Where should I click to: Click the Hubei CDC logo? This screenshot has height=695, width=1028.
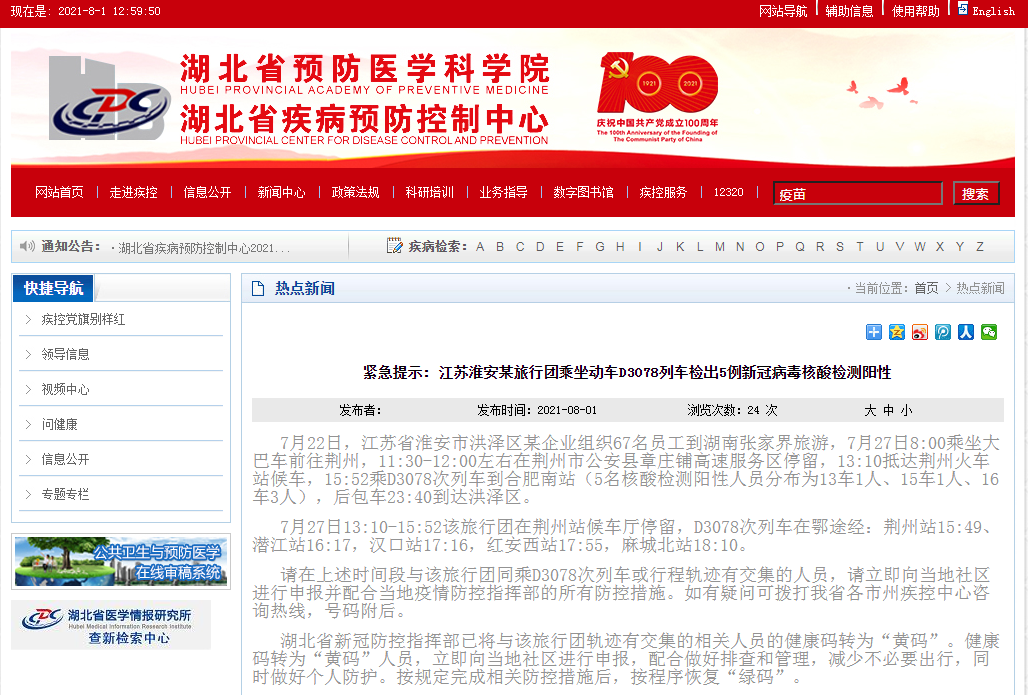(x=108, y=100)
